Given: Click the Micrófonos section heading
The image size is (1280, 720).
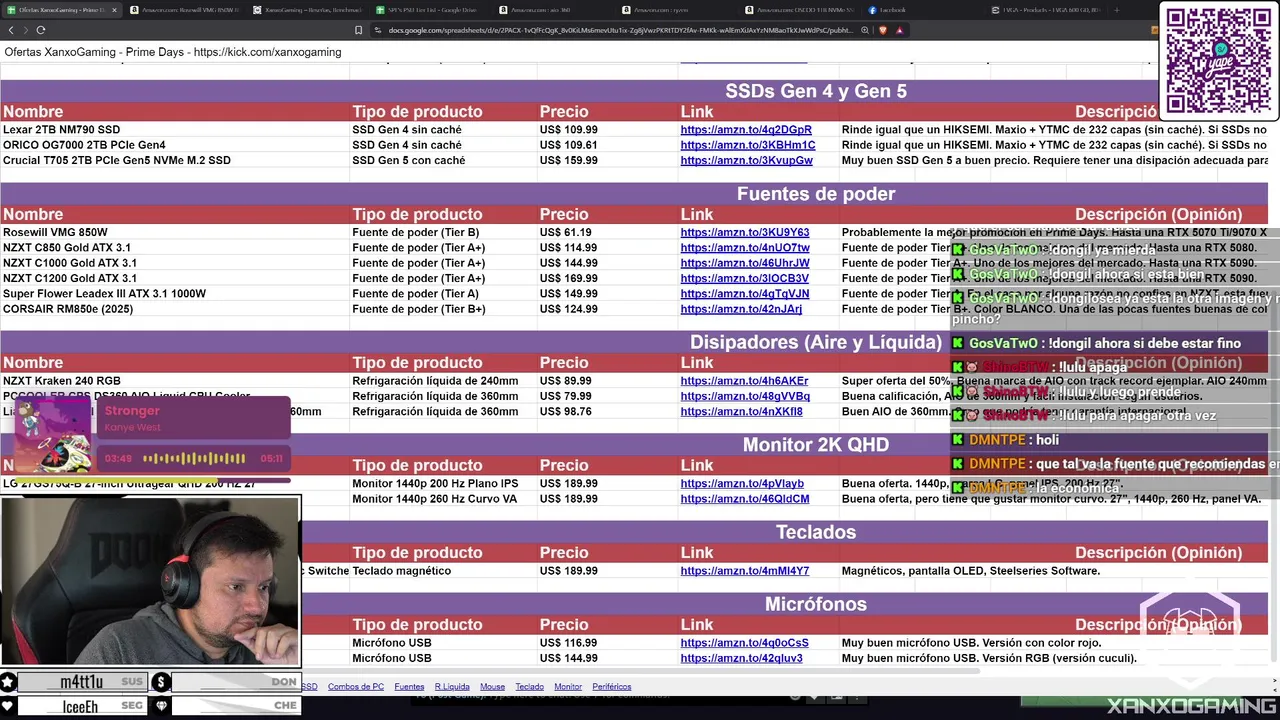Looking at the screenshot, I should click(816, 604).
